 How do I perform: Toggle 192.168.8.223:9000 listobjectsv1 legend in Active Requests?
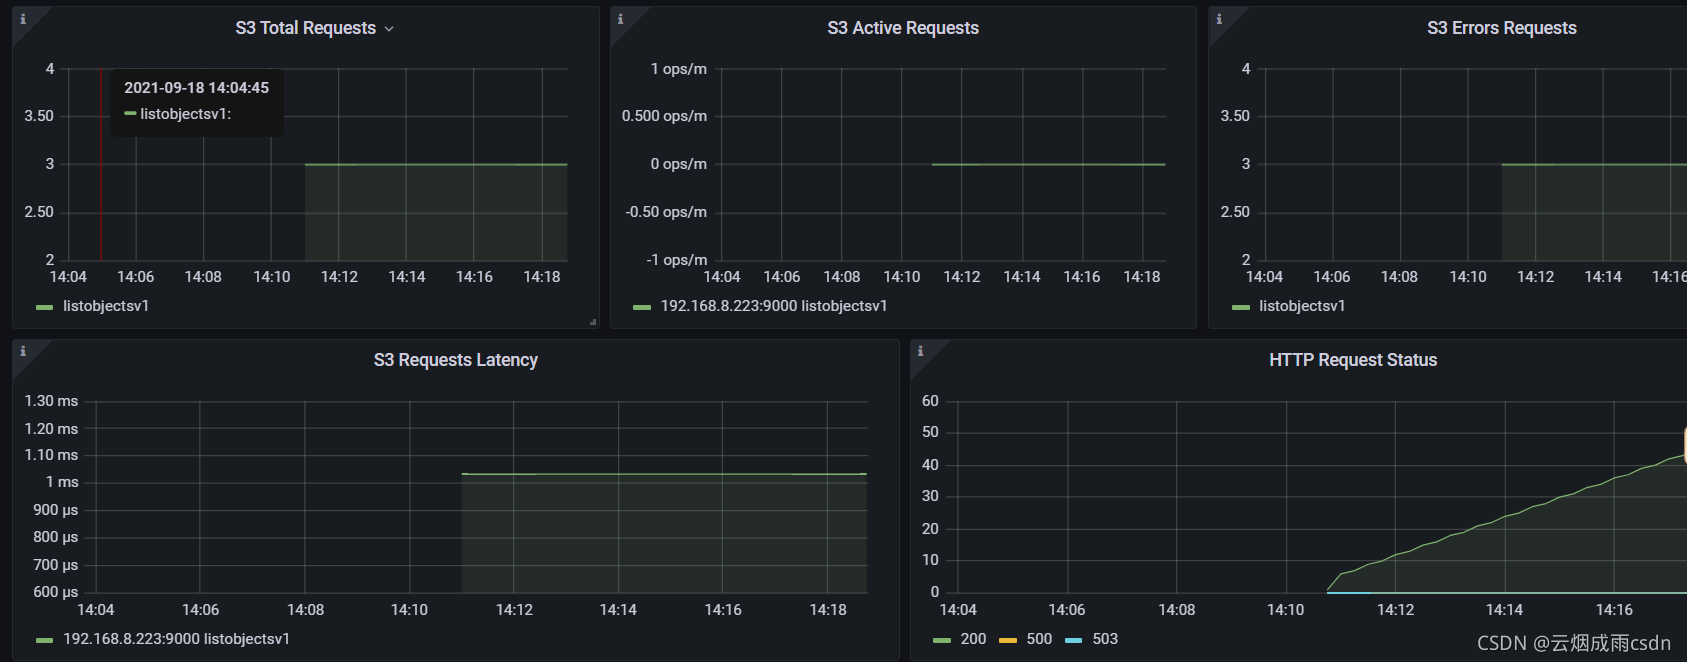[x=774, y=306]
